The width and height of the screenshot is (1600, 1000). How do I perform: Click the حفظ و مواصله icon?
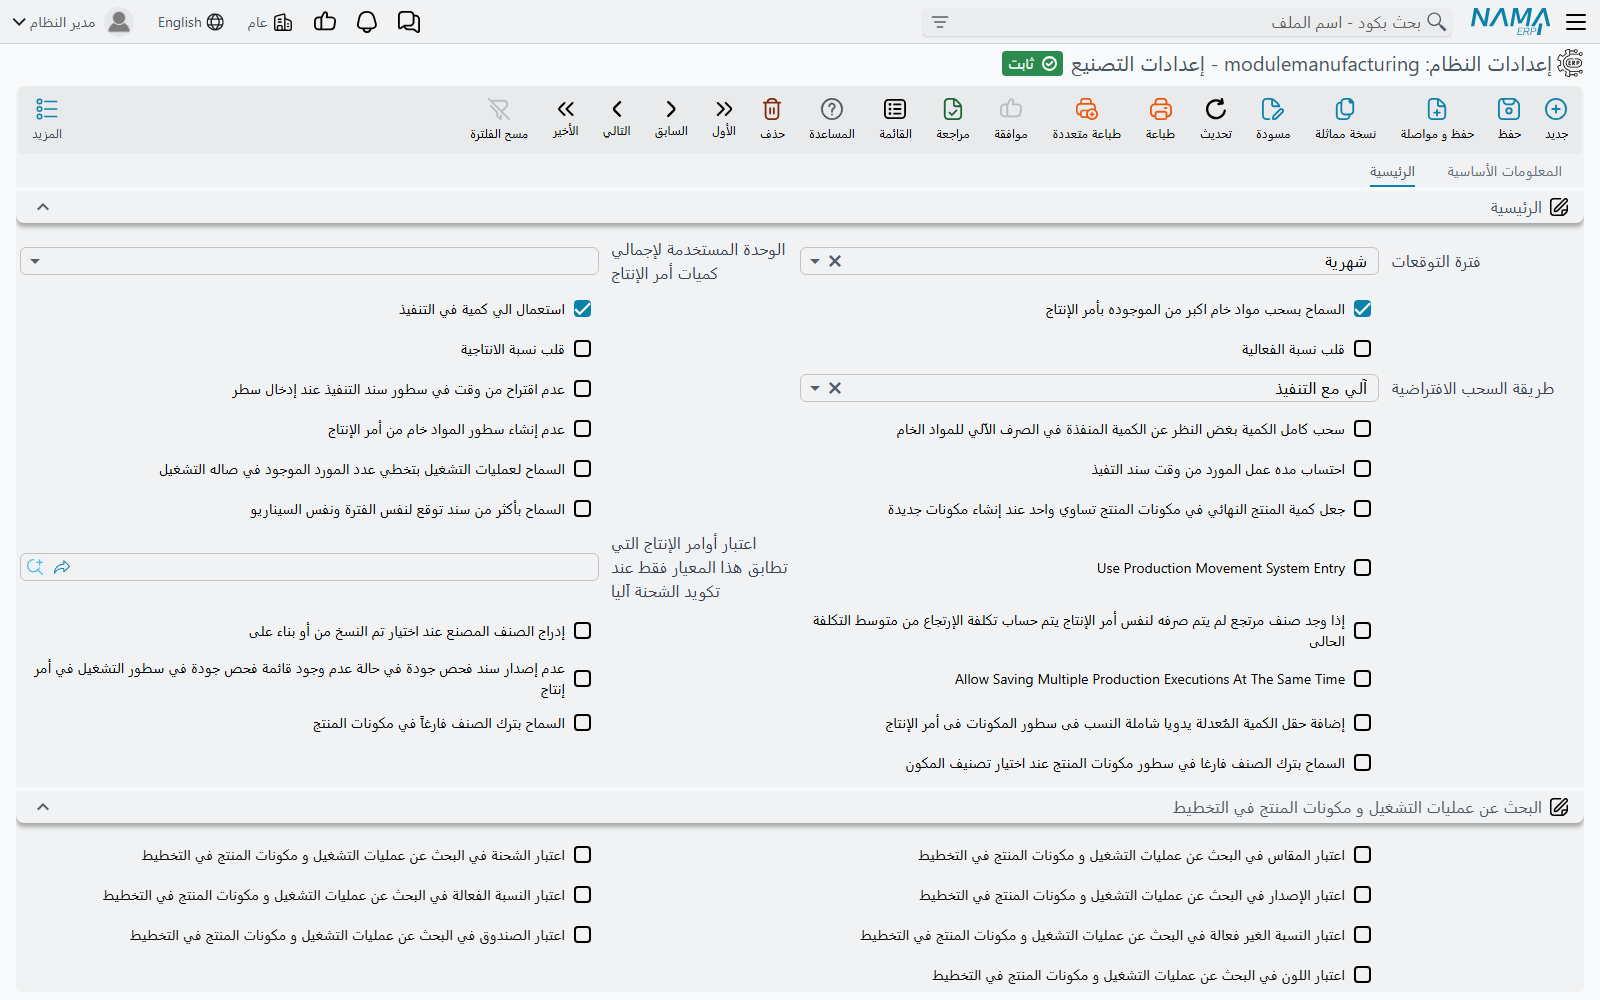[x=1437, y=109]
